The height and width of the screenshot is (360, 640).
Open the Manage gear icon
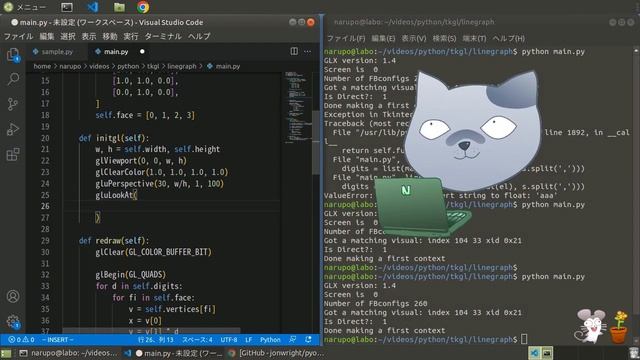coord(13,322)
